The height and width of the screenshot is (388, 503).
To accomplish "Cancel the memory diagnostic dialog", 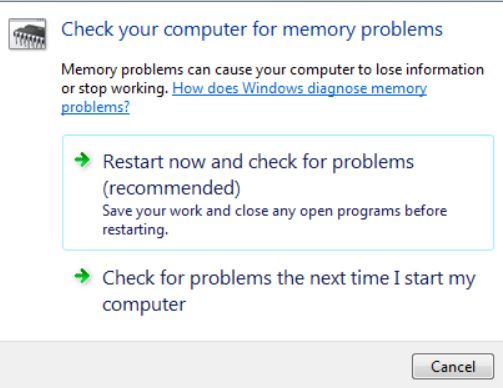I will point(453,366).
